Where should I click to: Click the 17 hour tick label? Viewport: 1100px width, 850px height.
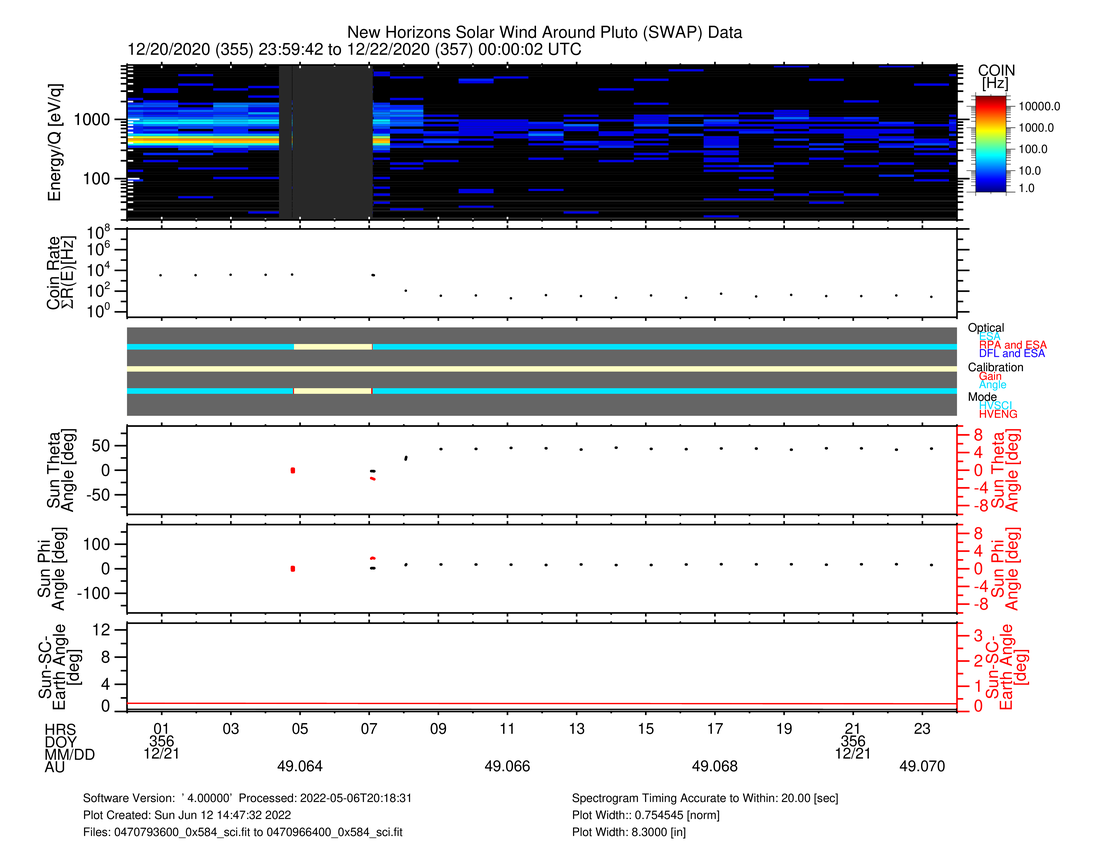716,728
